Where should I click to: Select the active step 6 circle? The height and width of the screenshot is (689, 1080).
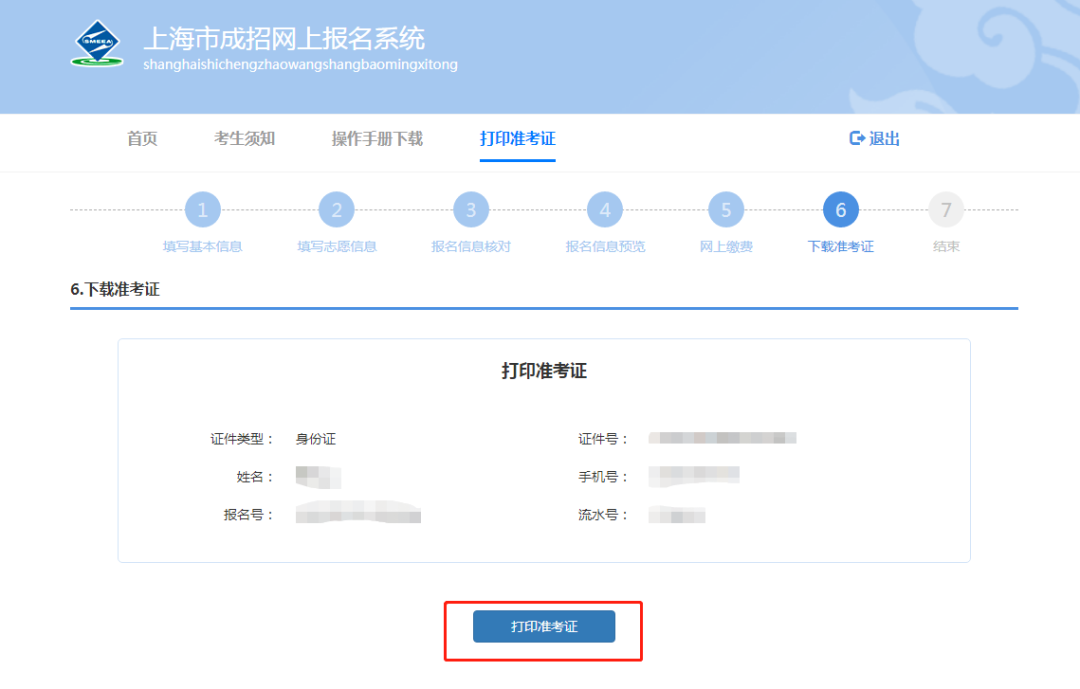tap(840, 210)
